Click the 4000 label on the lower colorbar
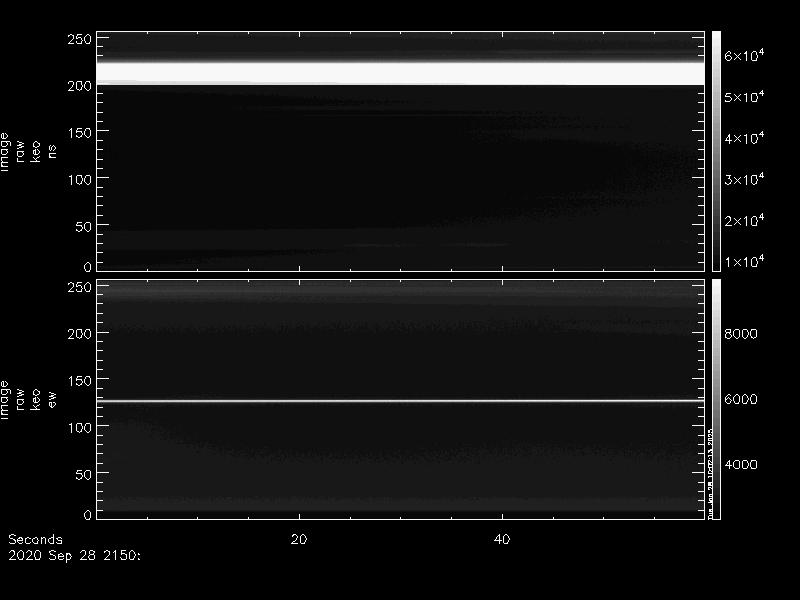This screenshot has width=800, height=600. pos(741,465)
